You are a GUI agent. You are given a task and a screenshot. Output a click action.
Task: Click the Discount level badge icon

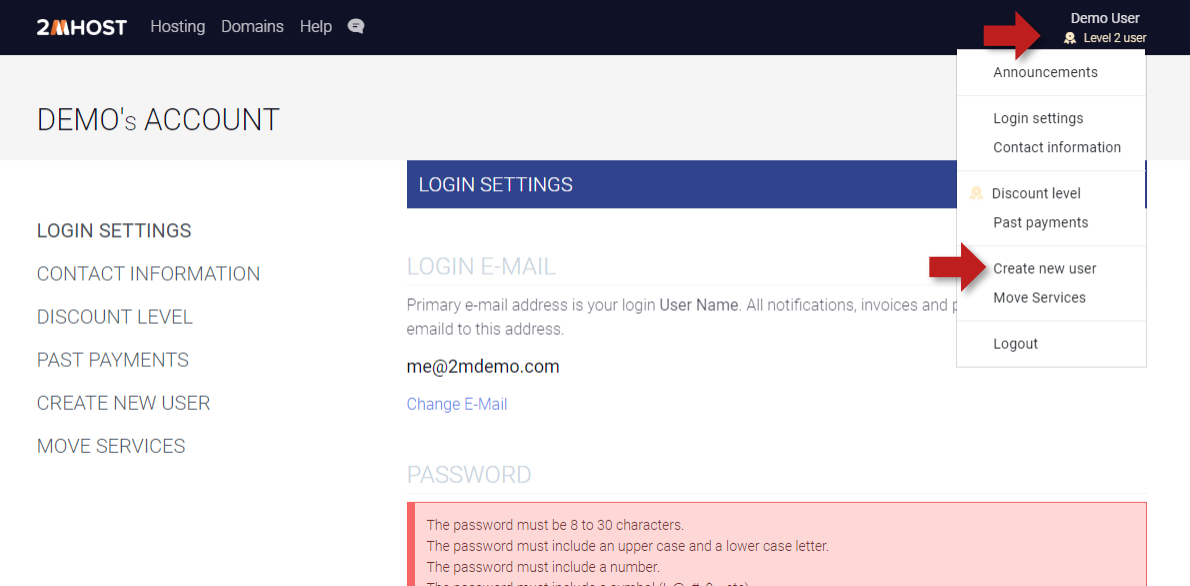pos(976,194)
